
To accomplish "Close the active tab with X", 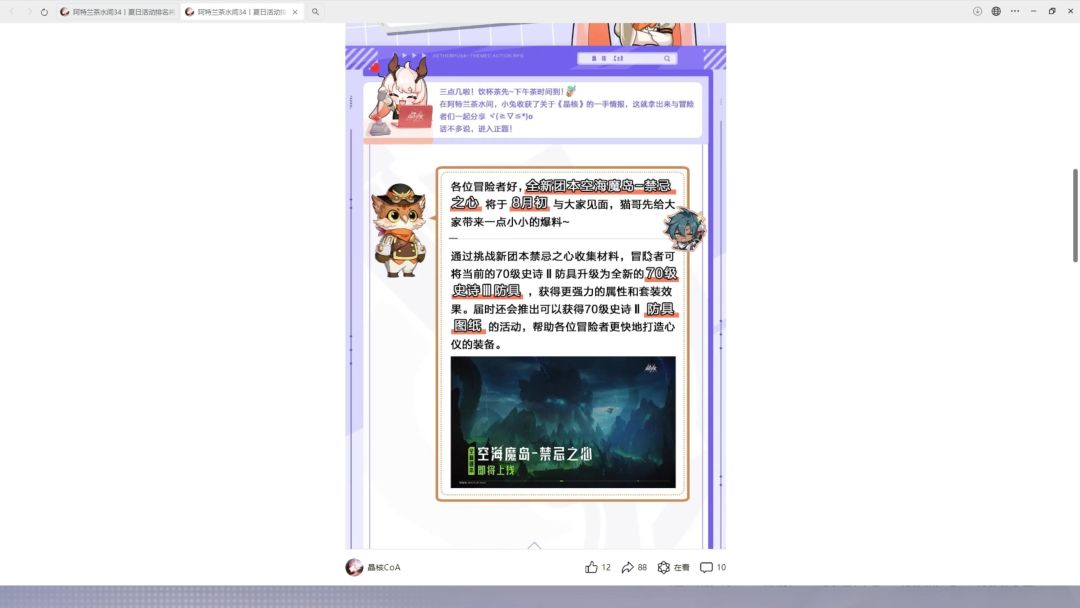I will click(x=295, y=12).
